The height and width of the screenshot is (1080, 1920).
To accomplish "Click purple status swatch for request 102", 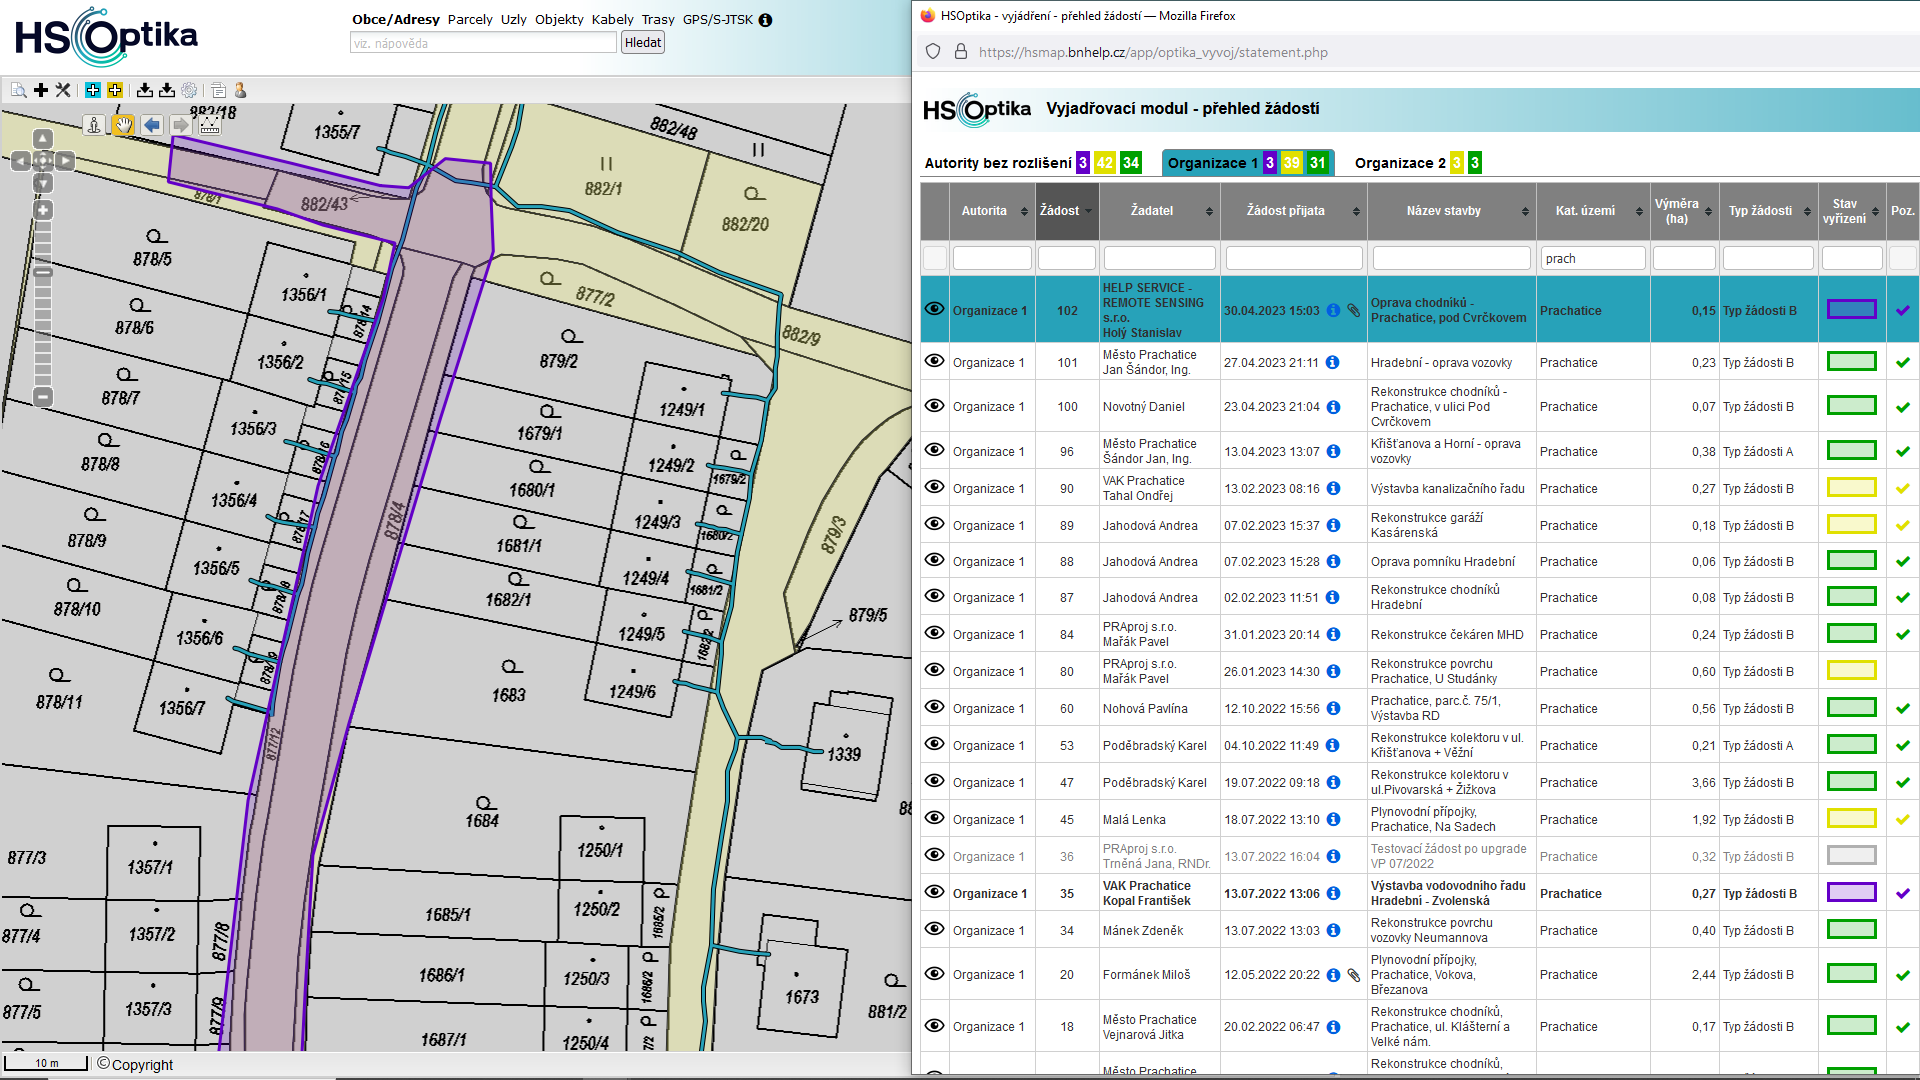I will 1851,310.
